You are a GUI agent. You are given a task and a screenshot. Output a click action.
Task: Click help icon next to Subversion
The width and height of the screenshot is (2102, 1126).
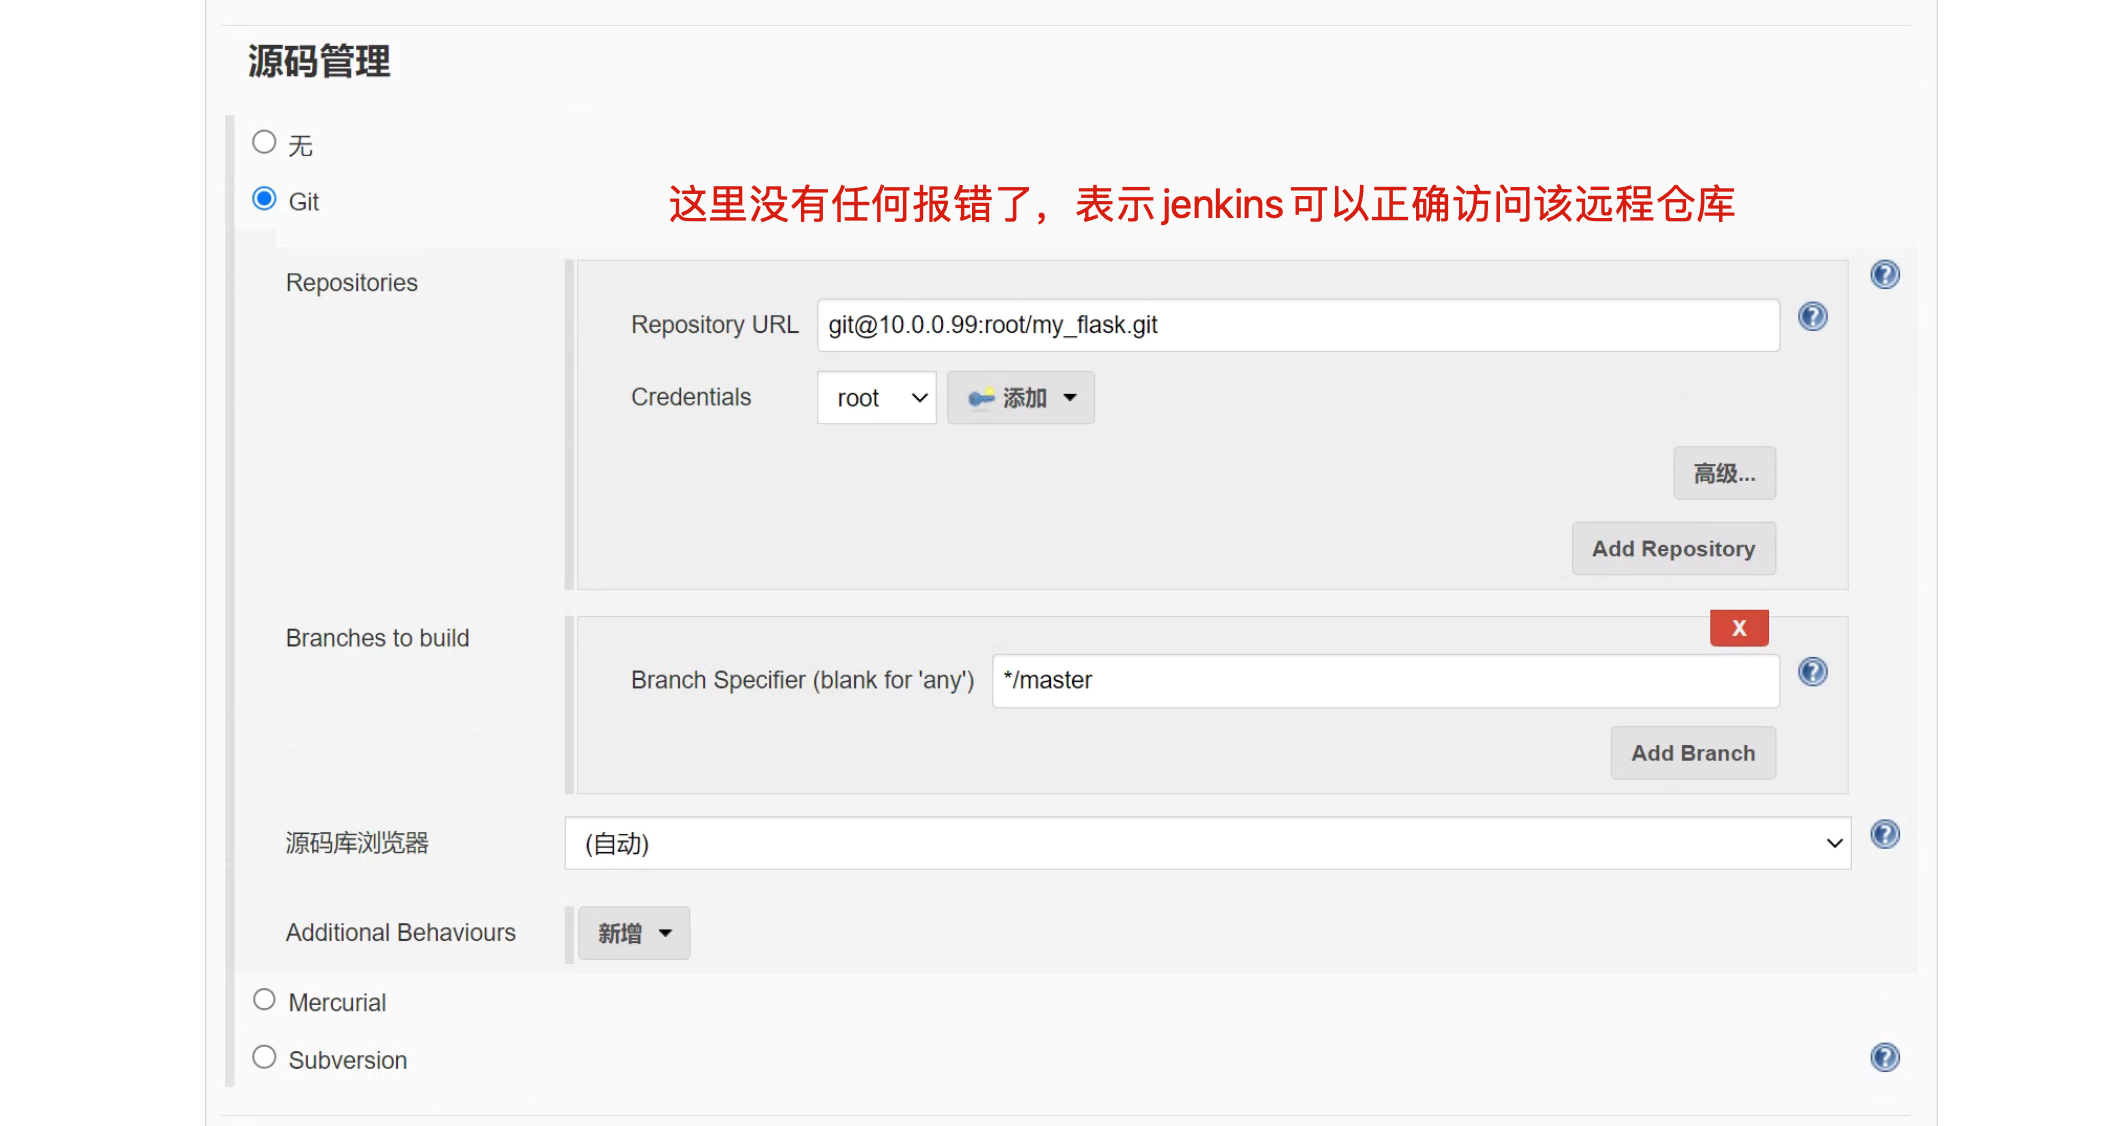tap(1884, 1057)
